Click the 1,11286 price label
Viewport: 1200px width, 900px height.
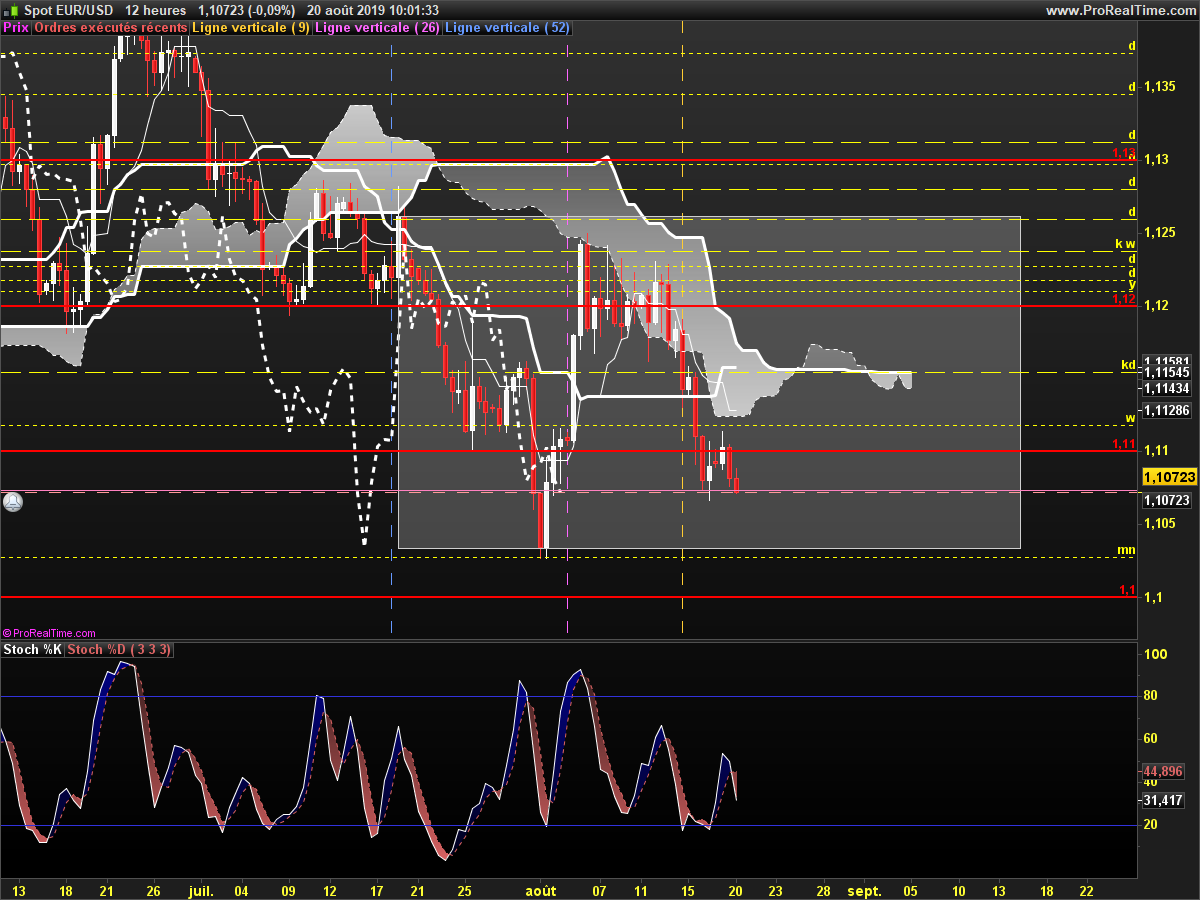point(1166,410)
